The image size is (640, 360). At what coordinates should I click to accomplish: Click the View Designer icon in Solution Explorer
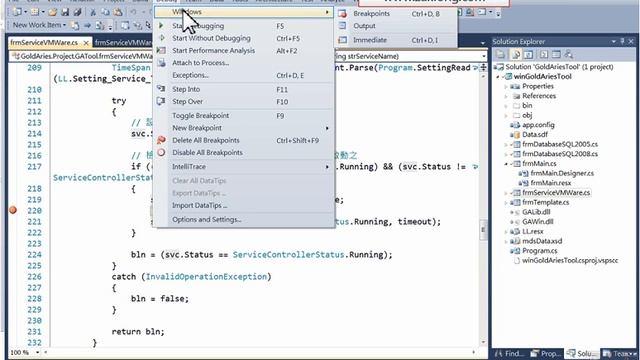556,54
